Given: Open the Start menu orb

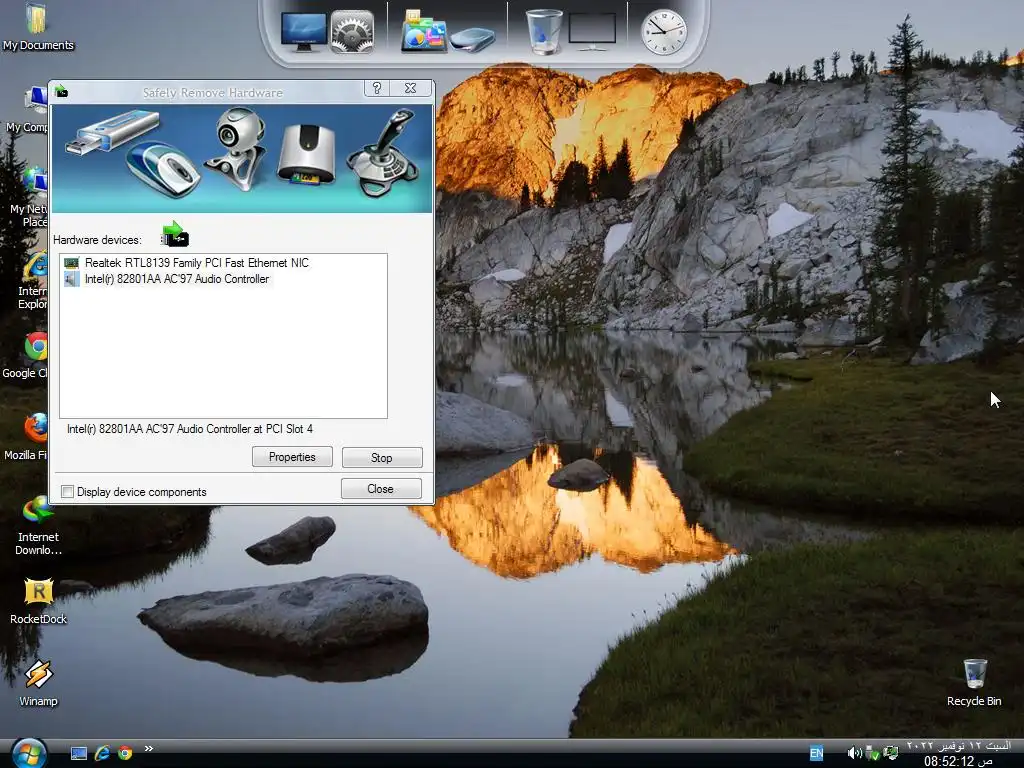Looking at the screenshot, I should point(29,753).
